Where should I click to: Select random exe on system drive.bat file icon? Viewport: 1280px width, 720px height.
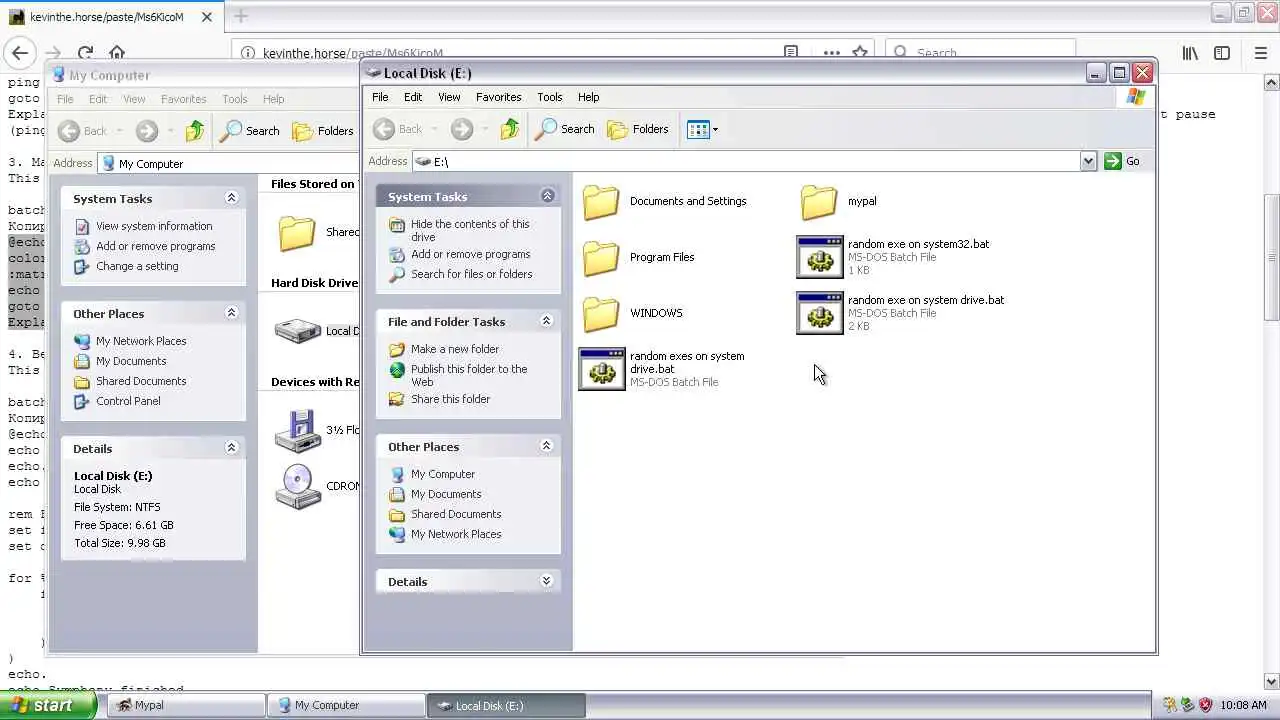[x=819, y=313]
